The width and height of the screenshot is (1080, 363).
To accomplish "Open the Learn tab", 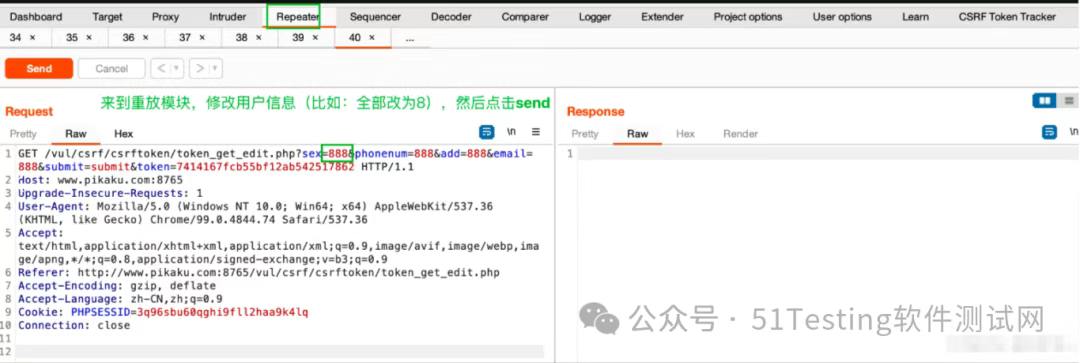I will pos(915,17).
